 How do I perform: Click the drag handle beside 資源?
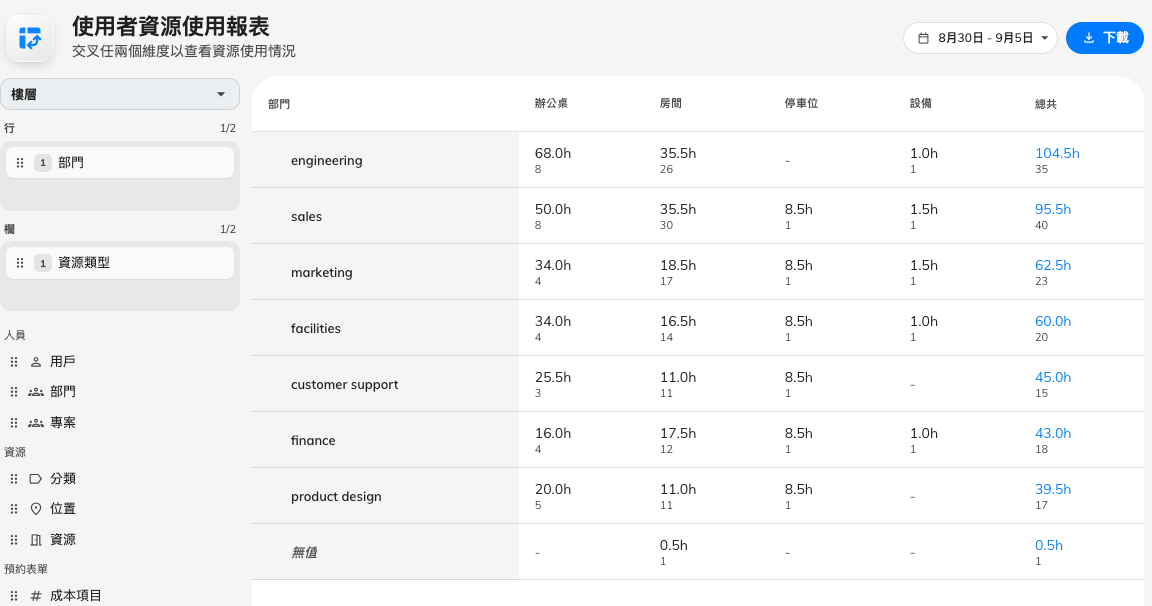tap(14, 540)
